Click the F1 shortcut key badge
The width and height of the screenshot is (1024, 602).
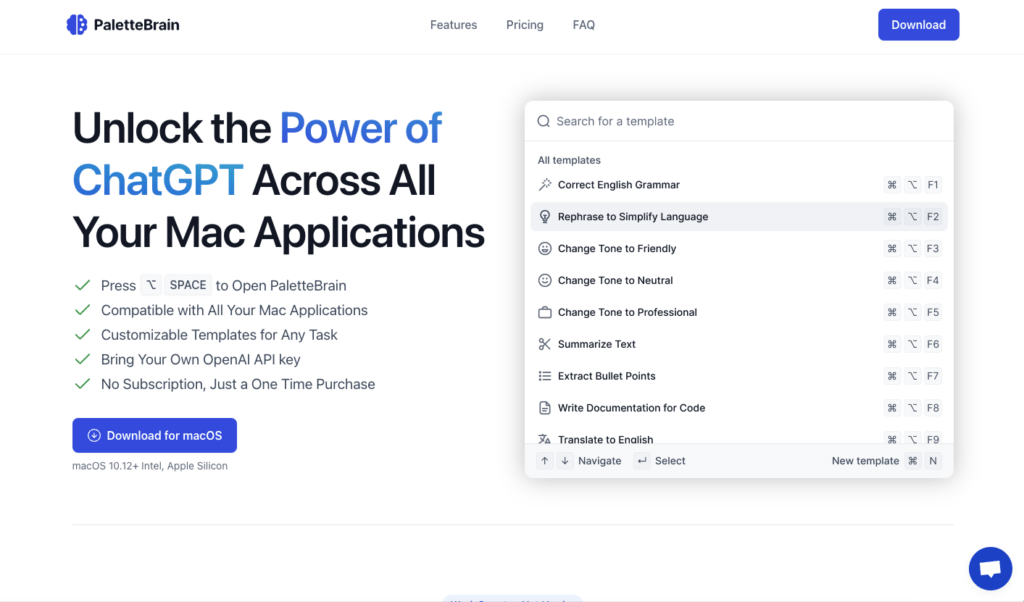[x=933, y=185]
